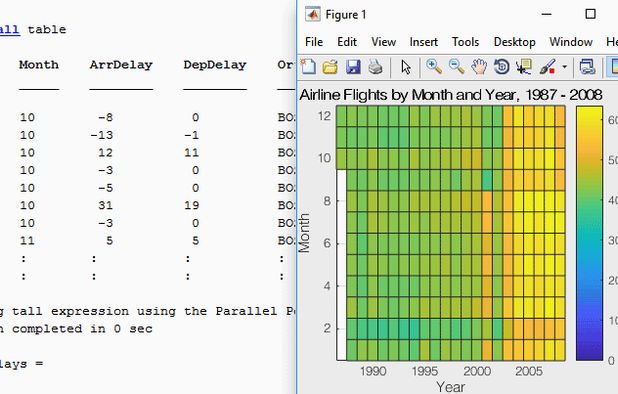Screen dimensions: 618x394
Task: Click the white blank 1987 column in heatmap
Action: 341,265
